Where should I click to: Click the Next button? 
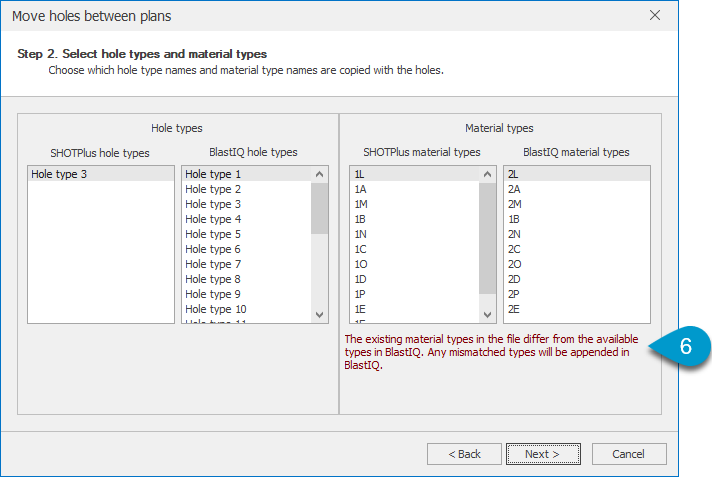click(x=543, y=454)
